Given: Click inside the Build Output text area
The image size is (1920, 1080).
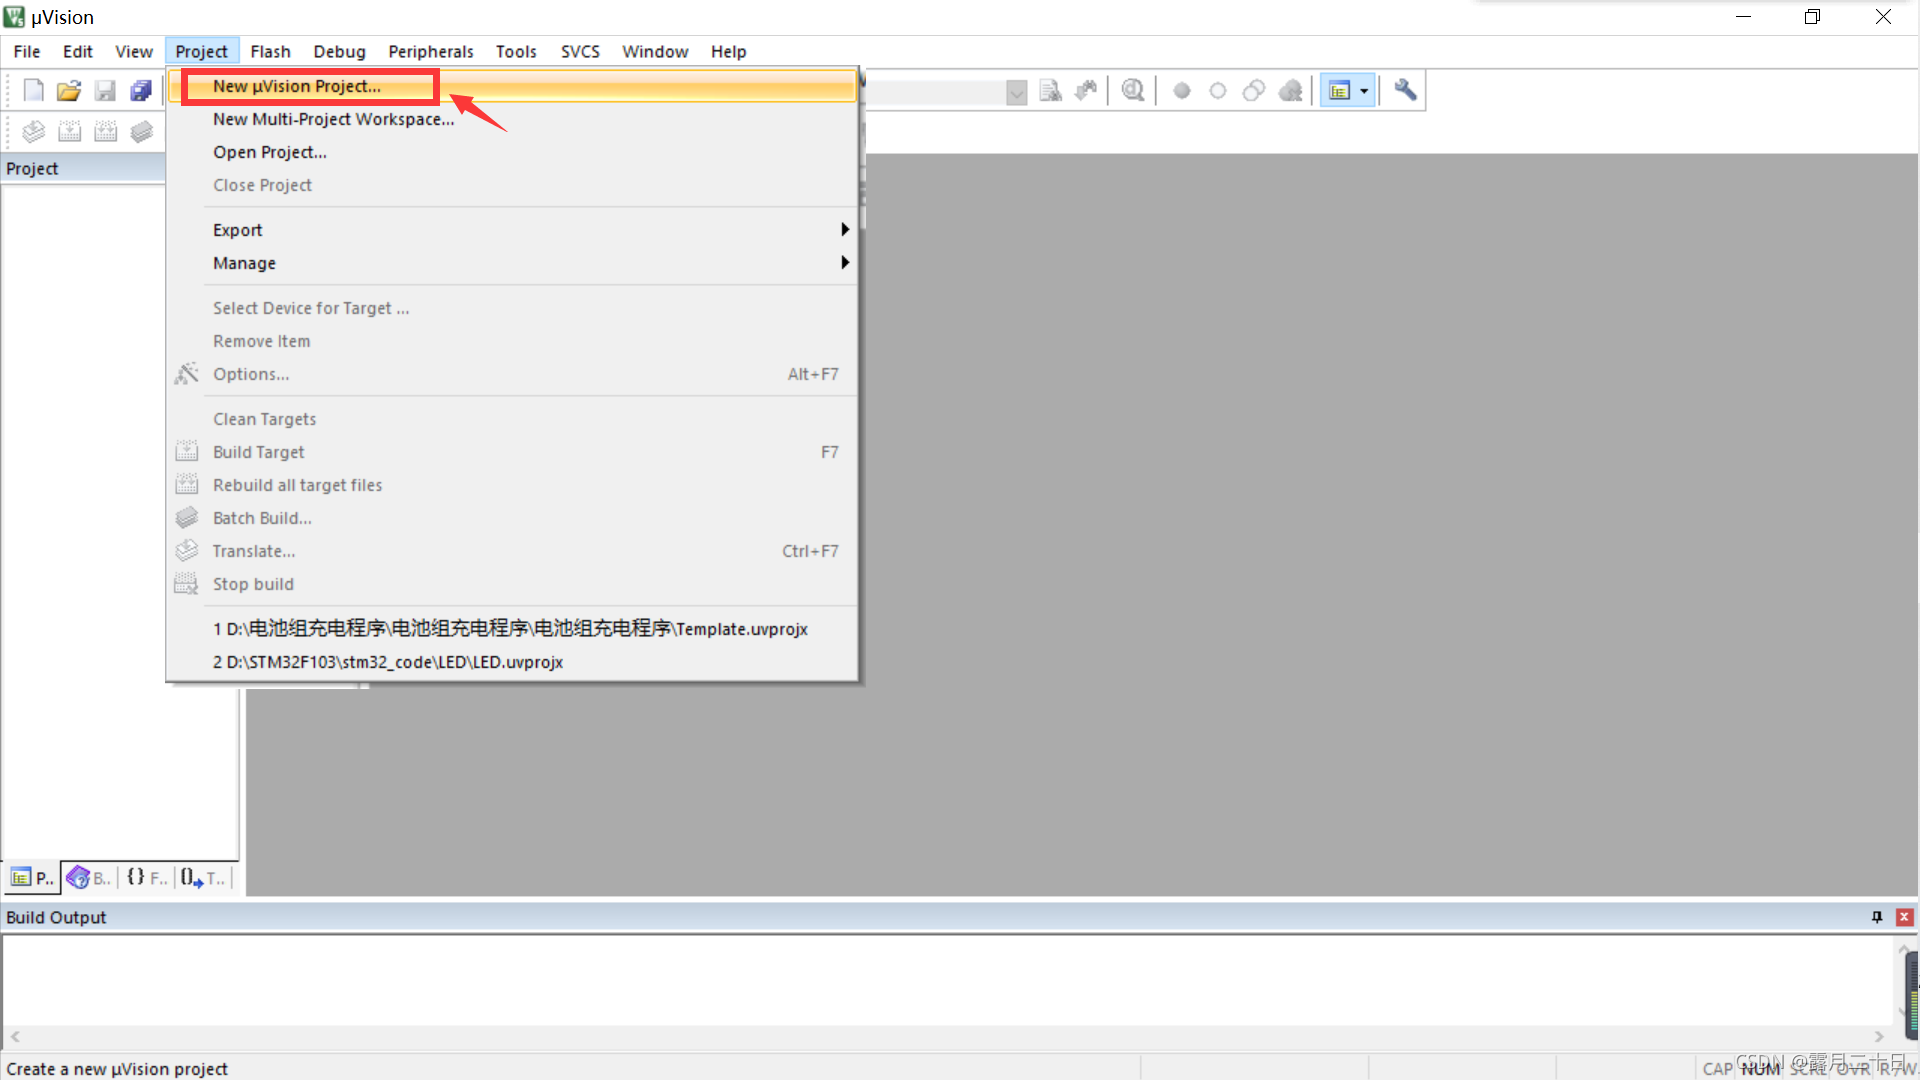Looking at the screenshot, I should coord(948,980).
